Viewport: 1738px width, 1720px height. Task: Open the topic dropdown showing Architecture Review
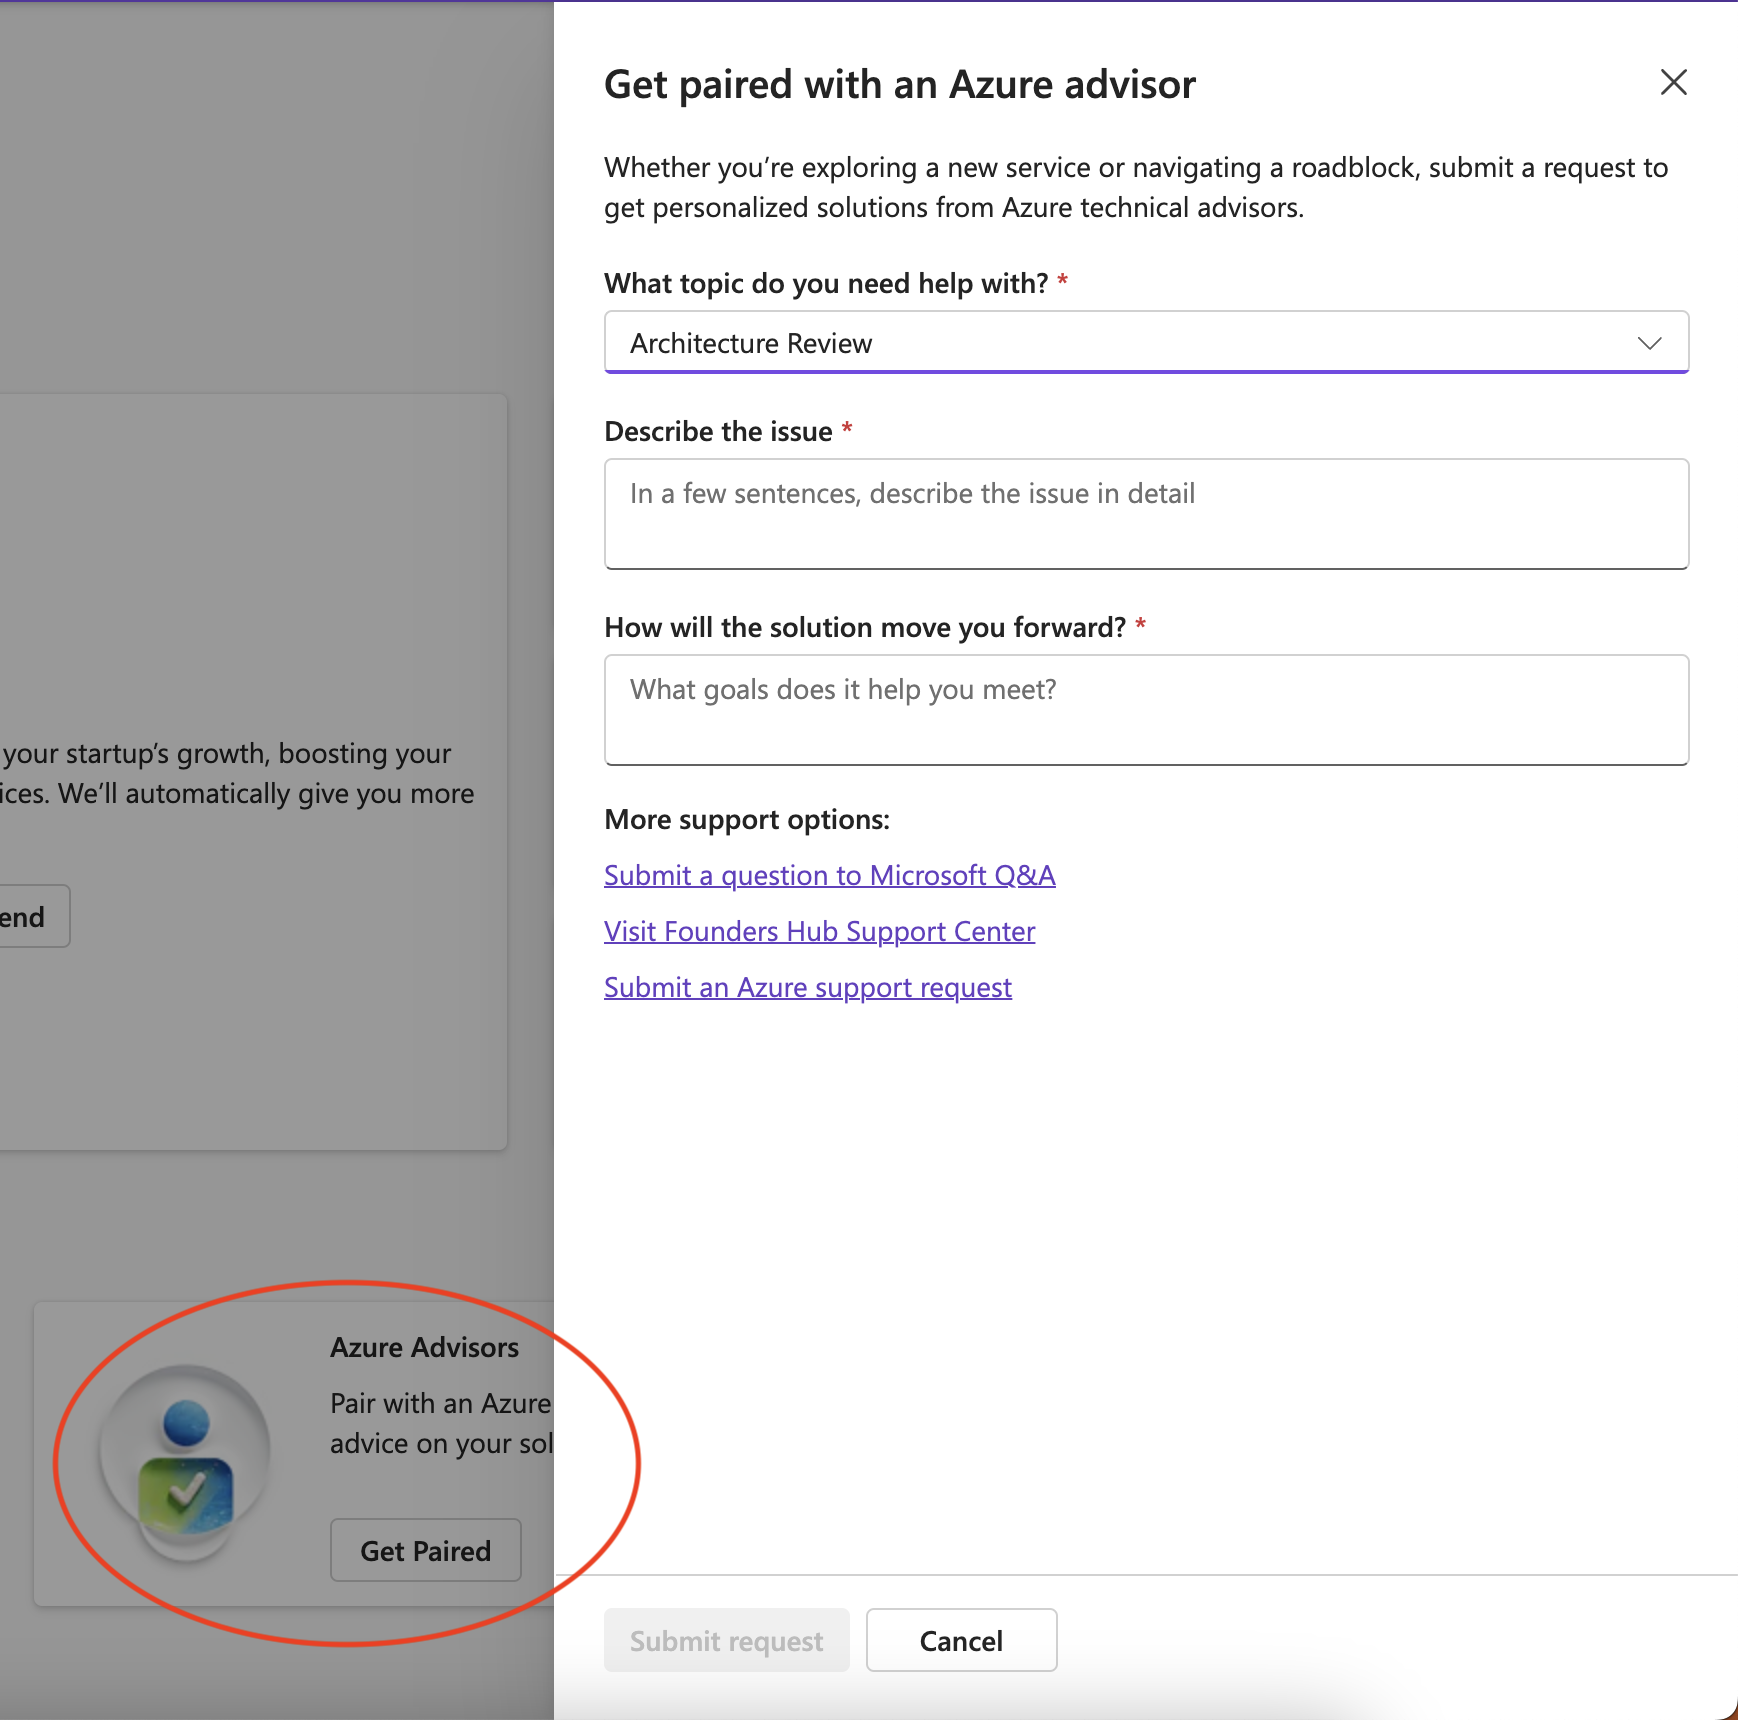(x=1146, y=343)
